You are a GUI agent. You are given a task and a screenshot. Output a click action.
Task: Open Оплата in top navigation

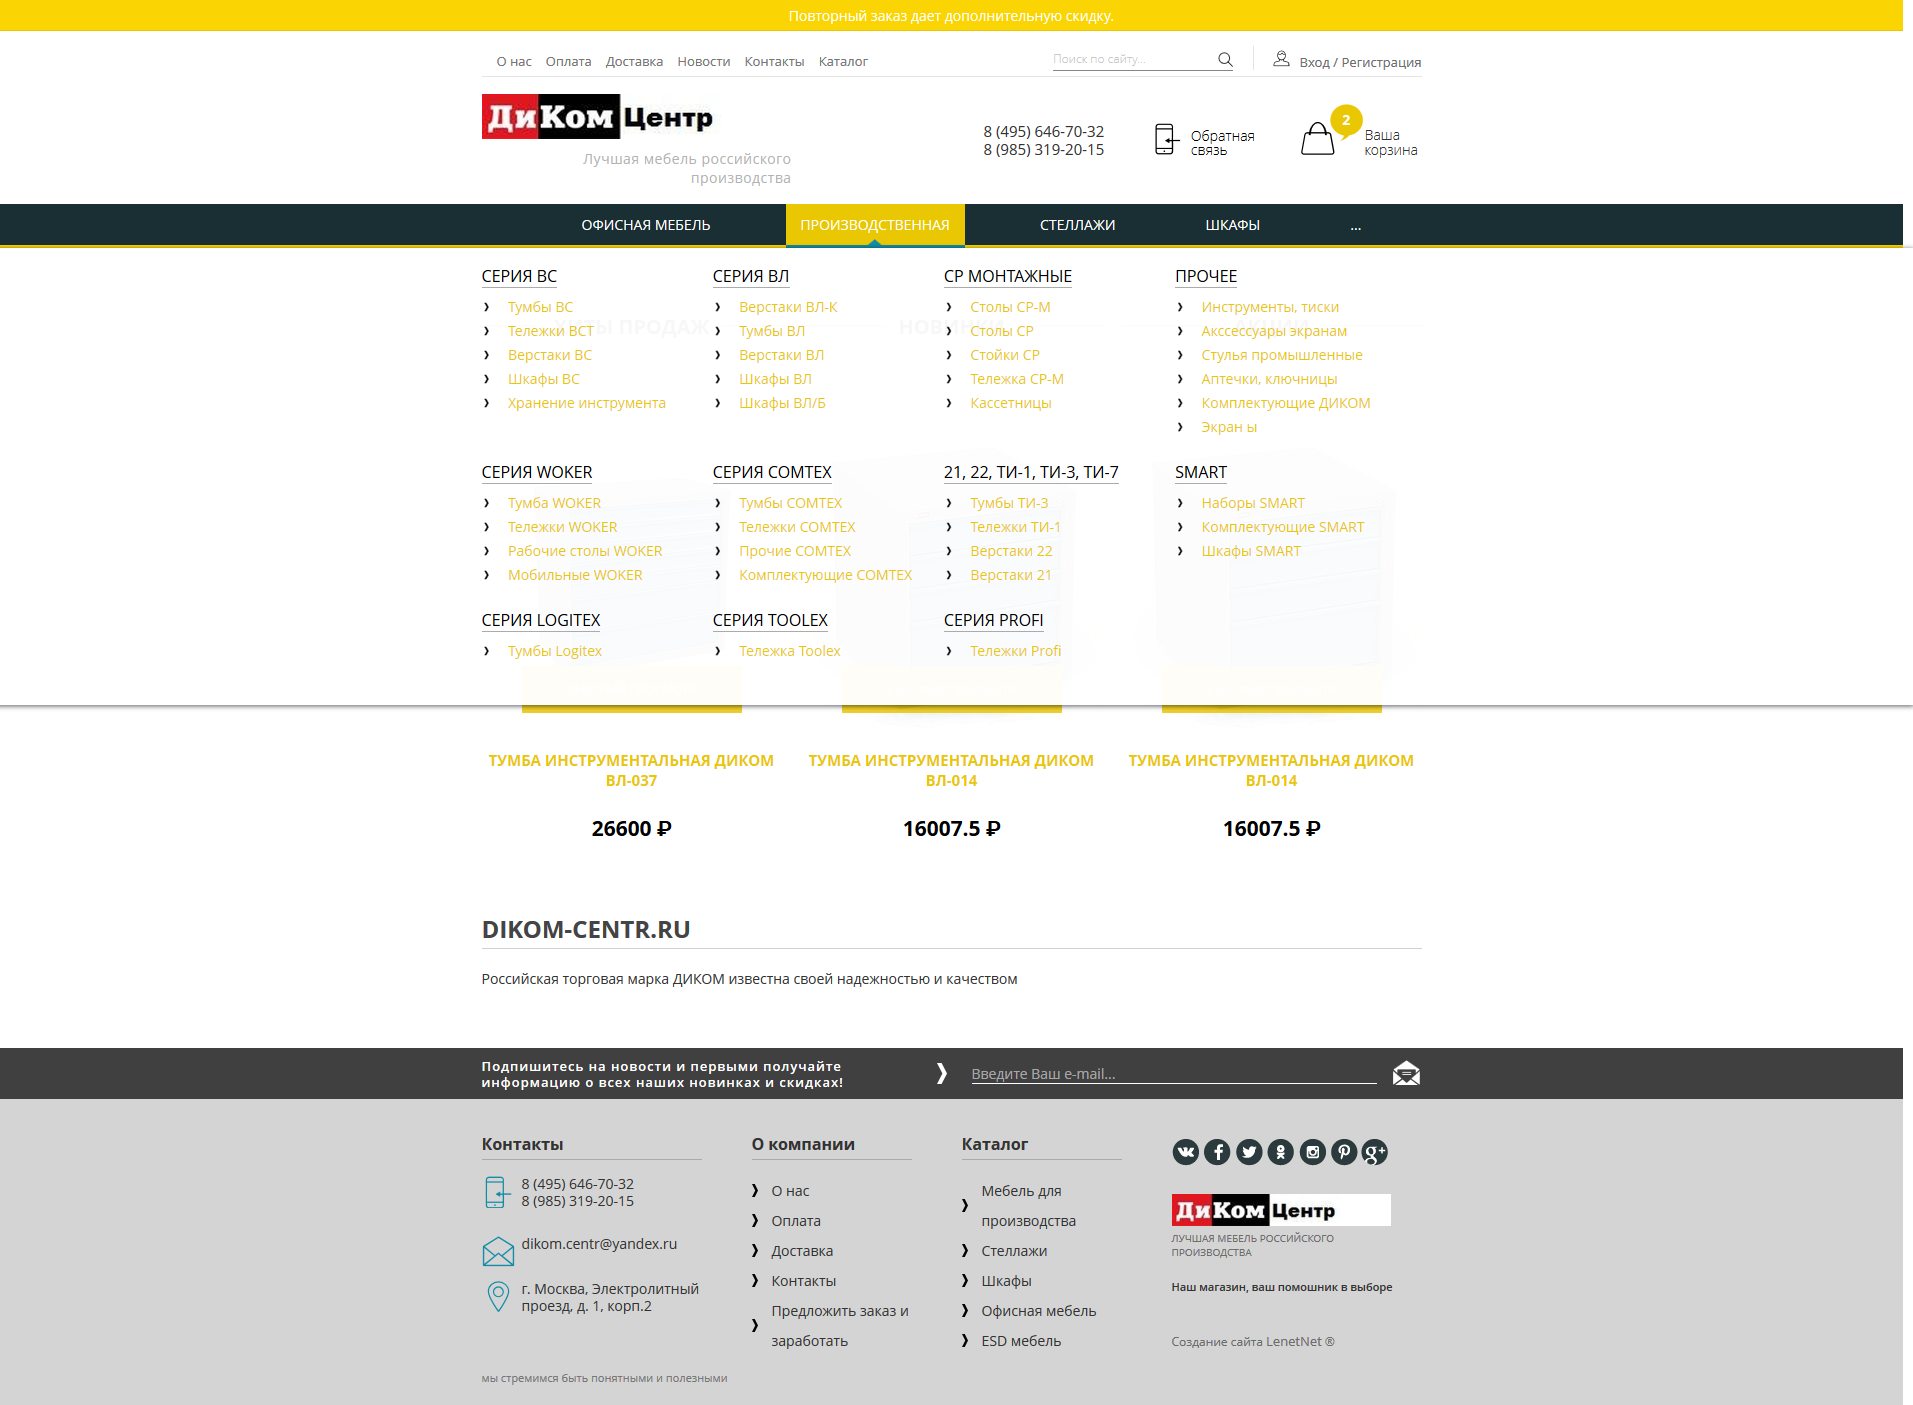[x=568, y=61]
